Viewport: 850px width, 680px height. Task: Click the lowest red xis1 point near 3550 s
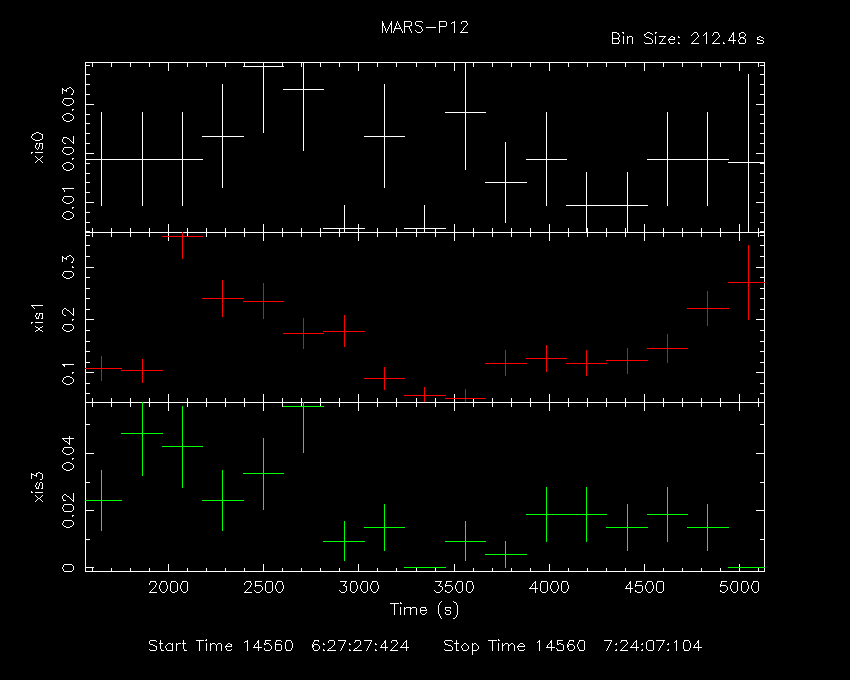coord(465,399)
